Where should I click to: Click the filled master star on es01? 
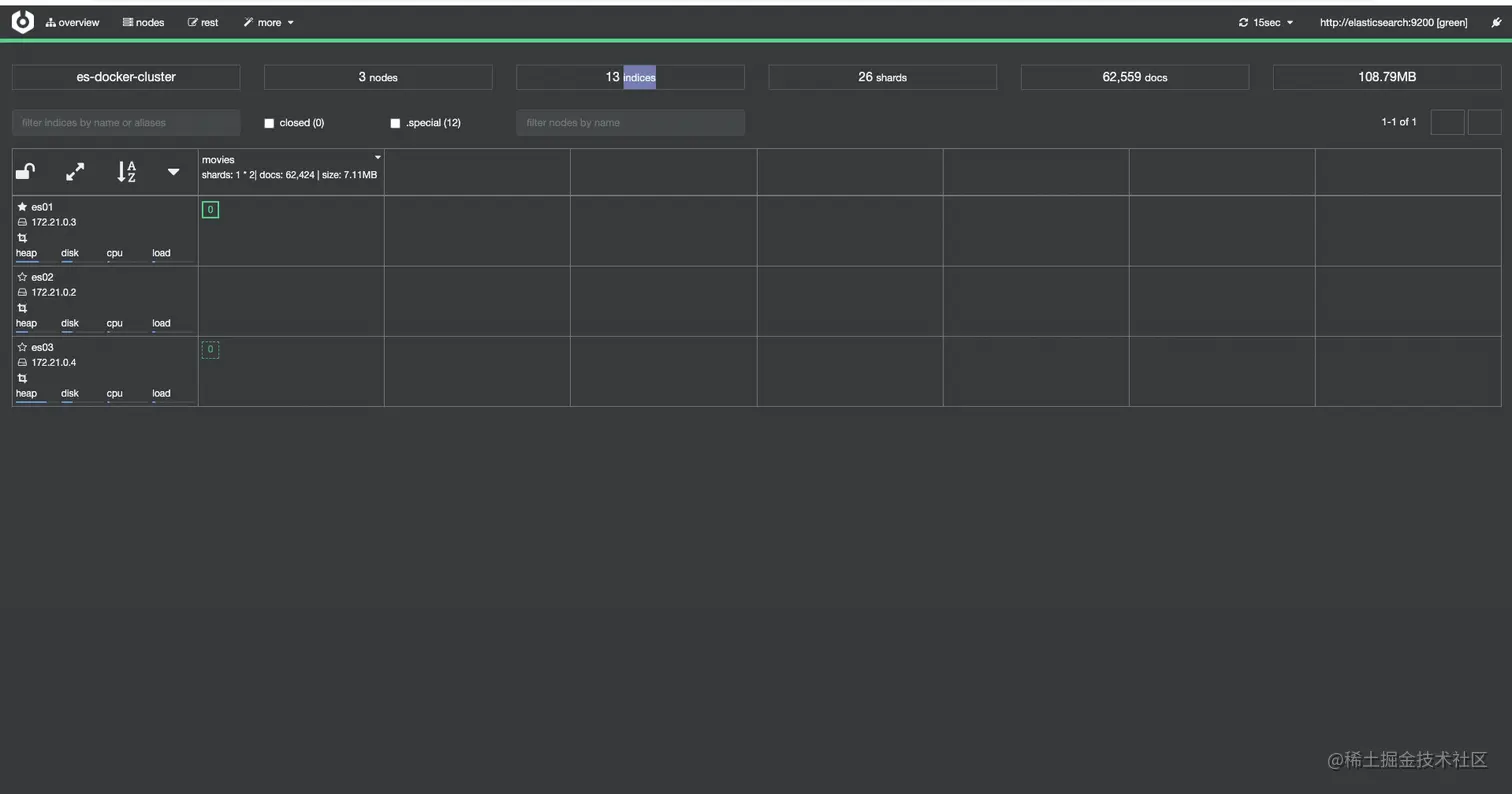(22, 207)
